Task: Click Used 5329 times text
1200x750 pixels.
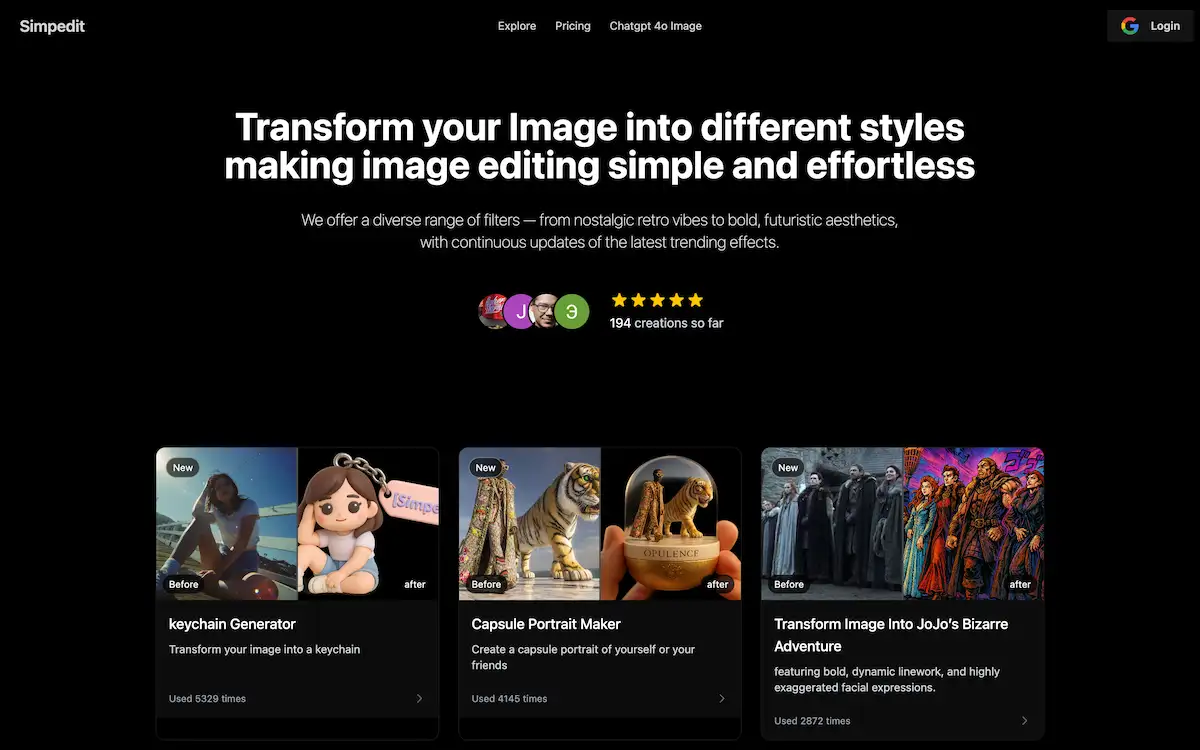Action: click(207, 699)
